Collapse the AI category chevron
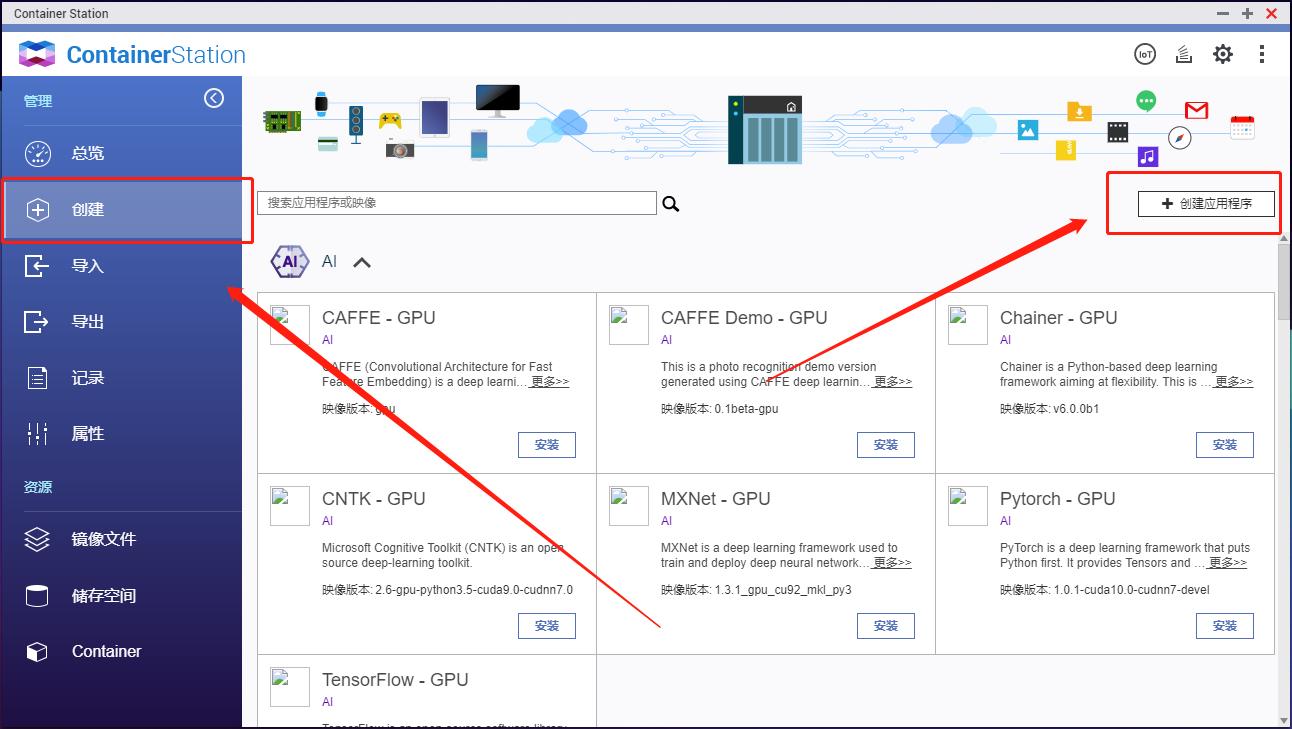The image size is (1292, 729). tap(362, 262)
